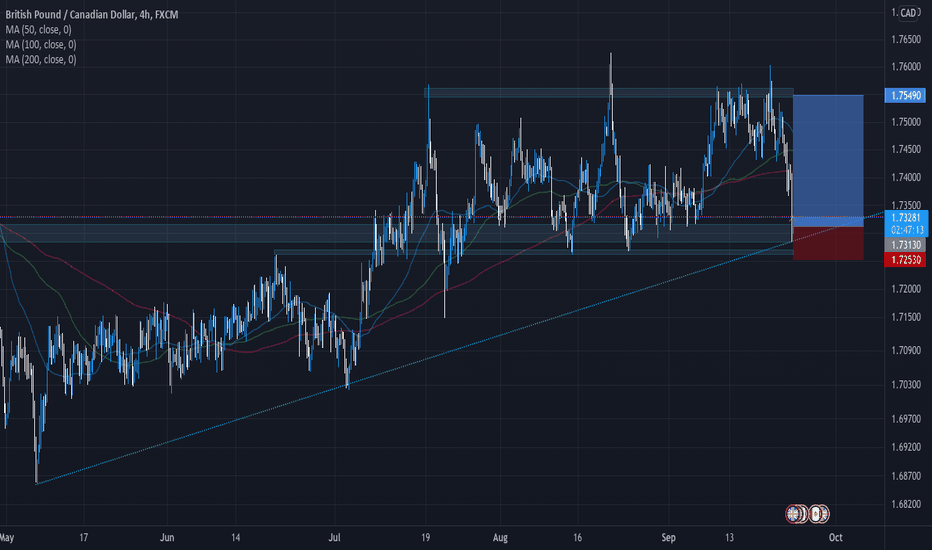Click the 14 date label on time axis
The height and width of the screenshot is (550, 932).
tap(235, 538)
